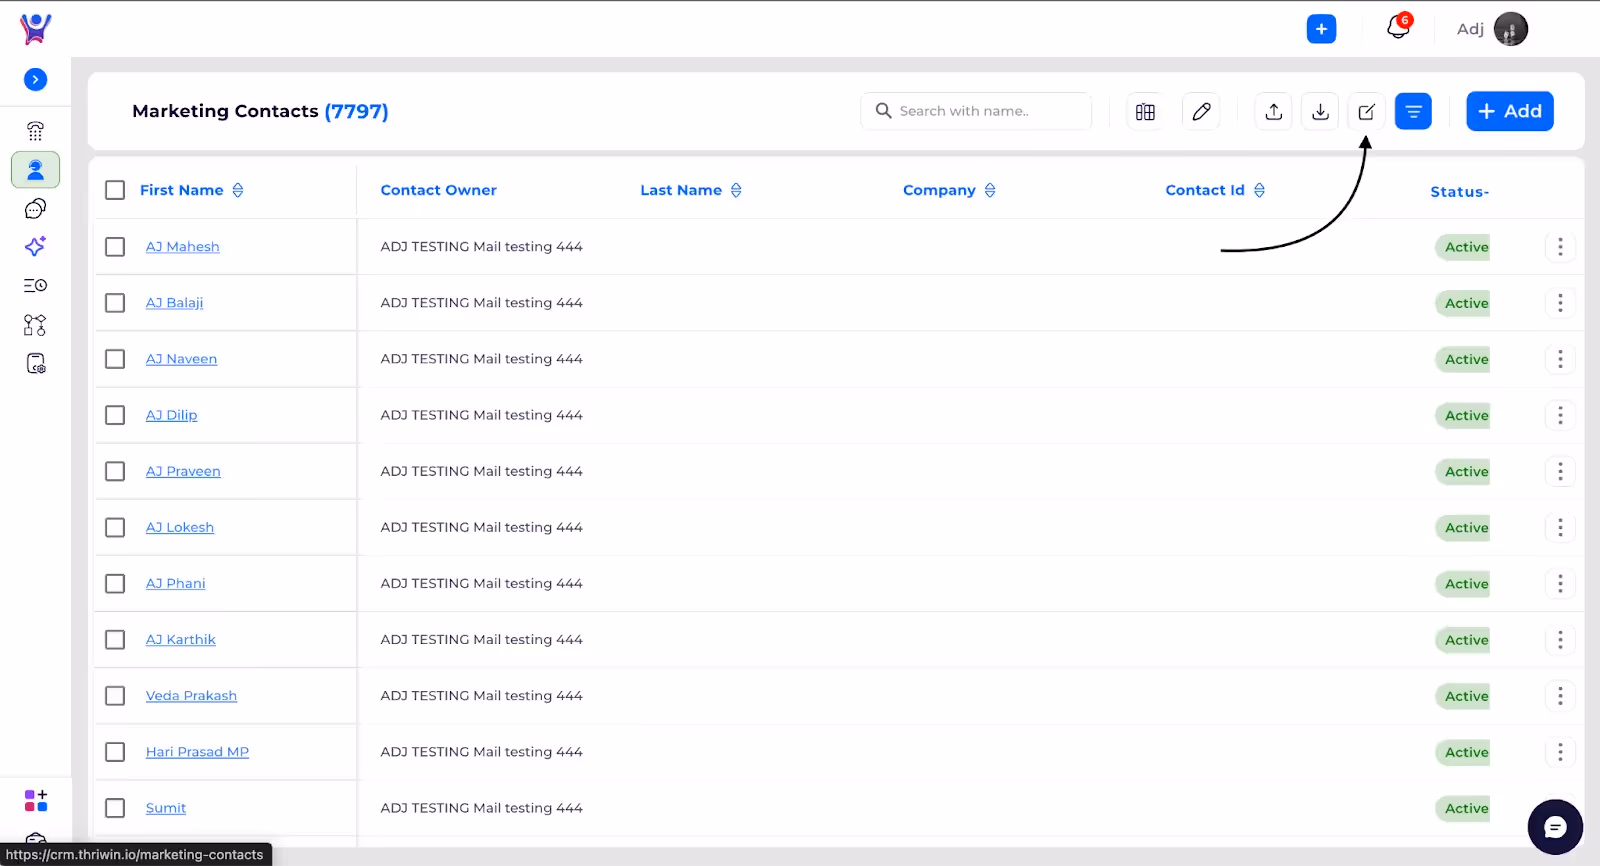
Task: Open row menu for AJ Karthik
Action: coord(1560,639)
